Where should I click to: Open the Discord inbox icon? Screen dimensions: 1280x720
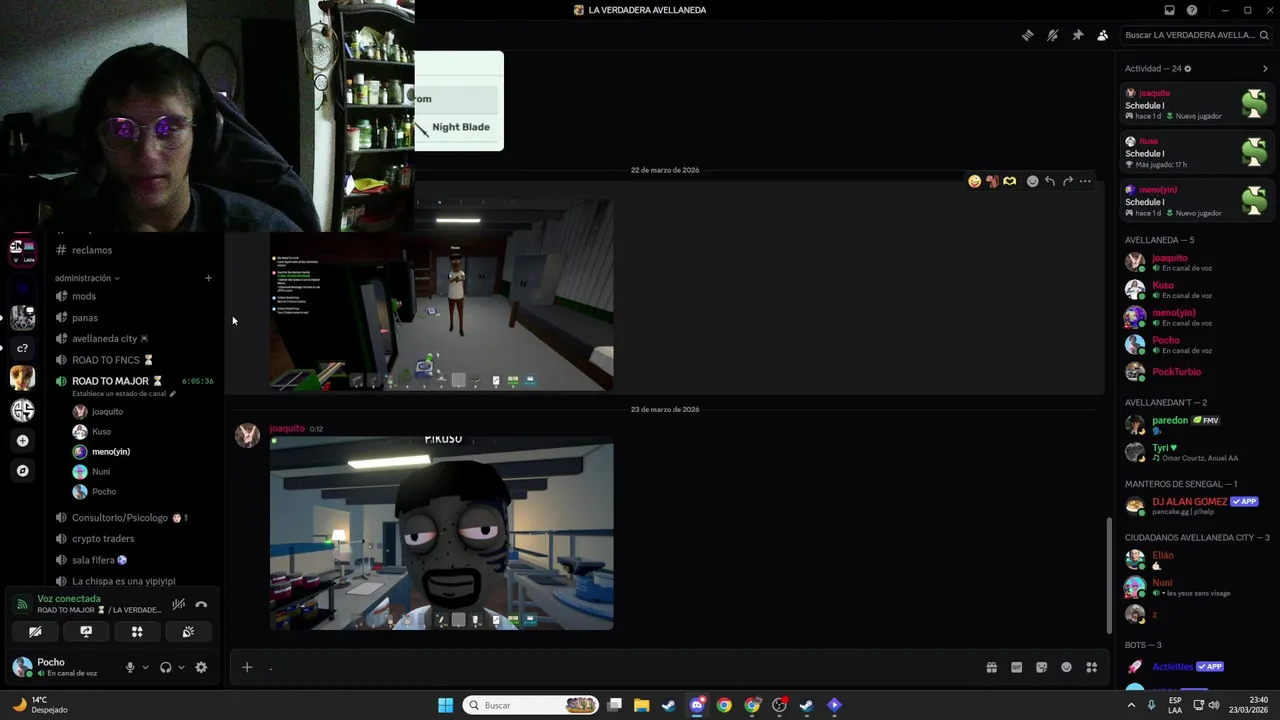[x=1169, y=10]
